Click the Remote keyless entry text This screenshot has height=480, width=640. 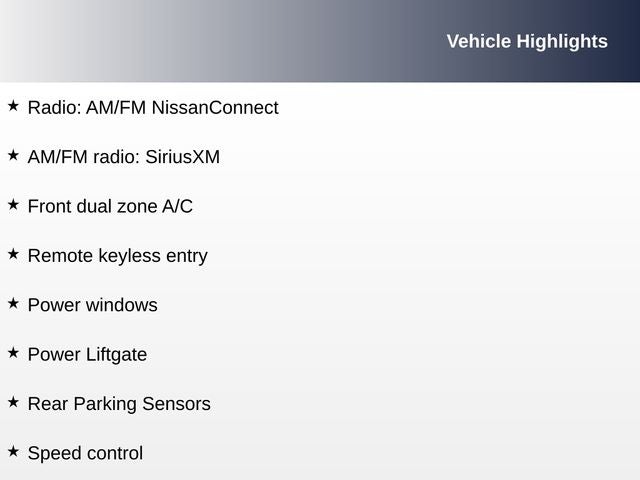[117, 255]
